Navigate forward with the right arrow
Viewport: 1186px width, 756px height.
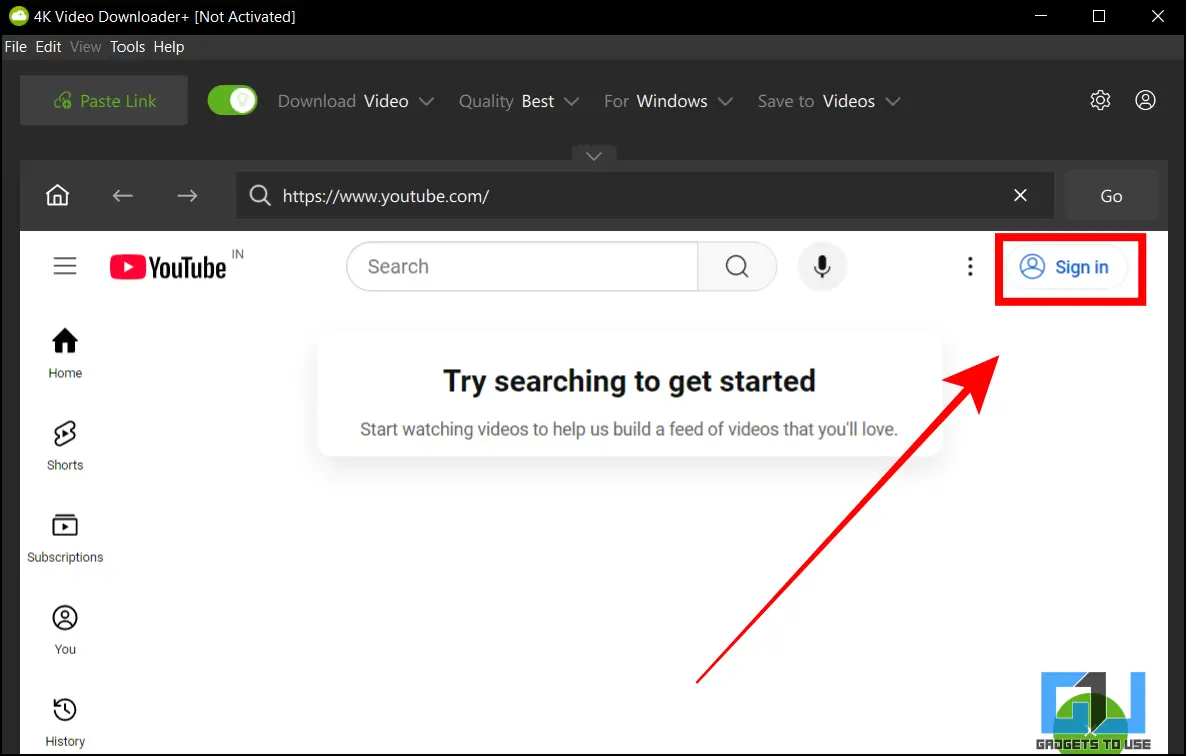coord(187,196)
